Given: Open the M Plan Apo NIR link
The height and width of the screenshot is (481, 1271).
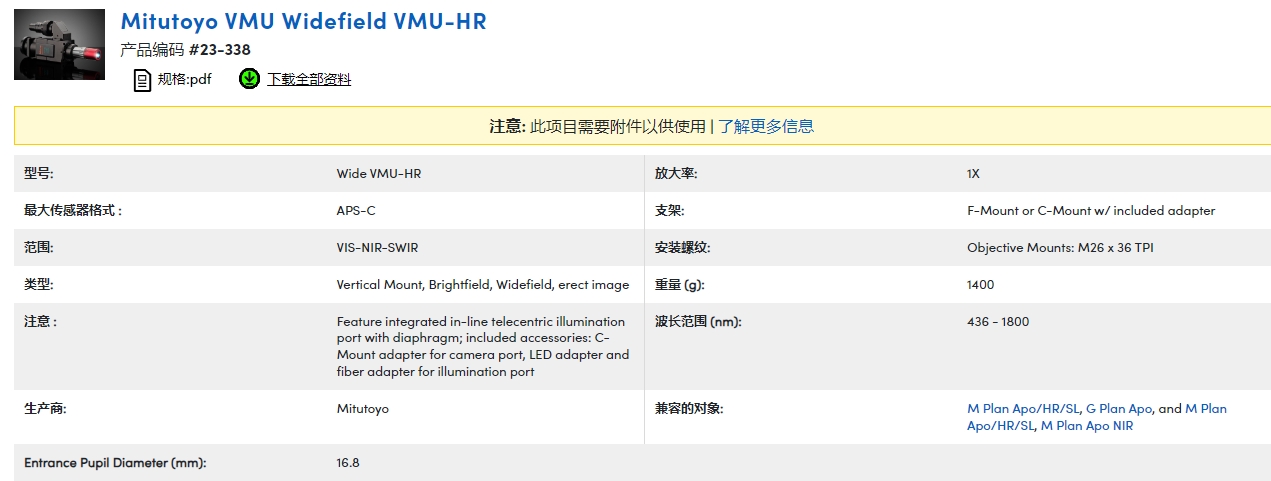Looking at the screenshot, I should [1087, 426].
